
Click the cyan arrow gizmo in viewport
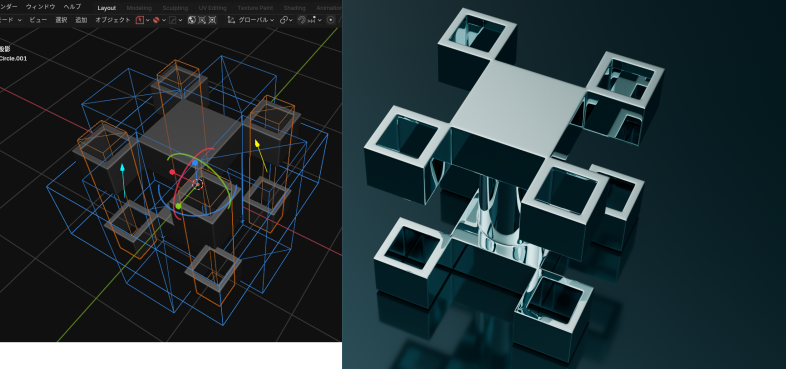point(123,179)
